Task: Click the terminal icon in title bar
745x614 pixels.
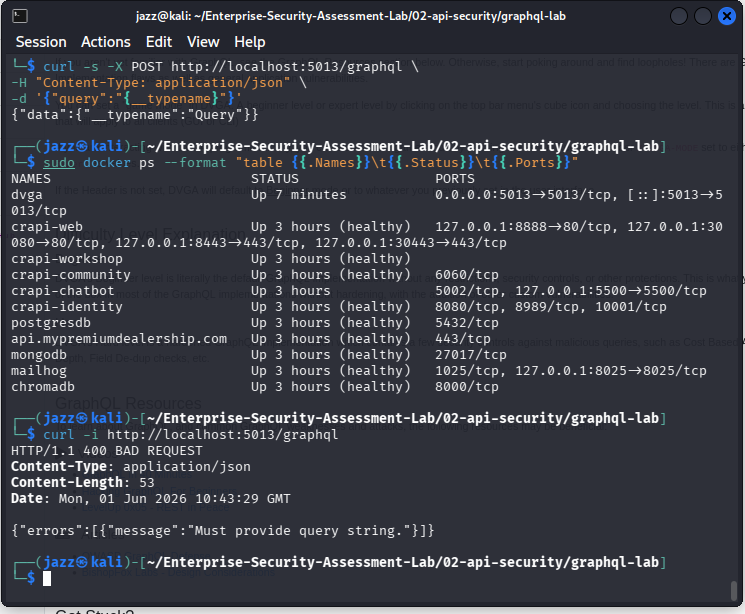Action: pyautogui.click(x=19, y=16)
